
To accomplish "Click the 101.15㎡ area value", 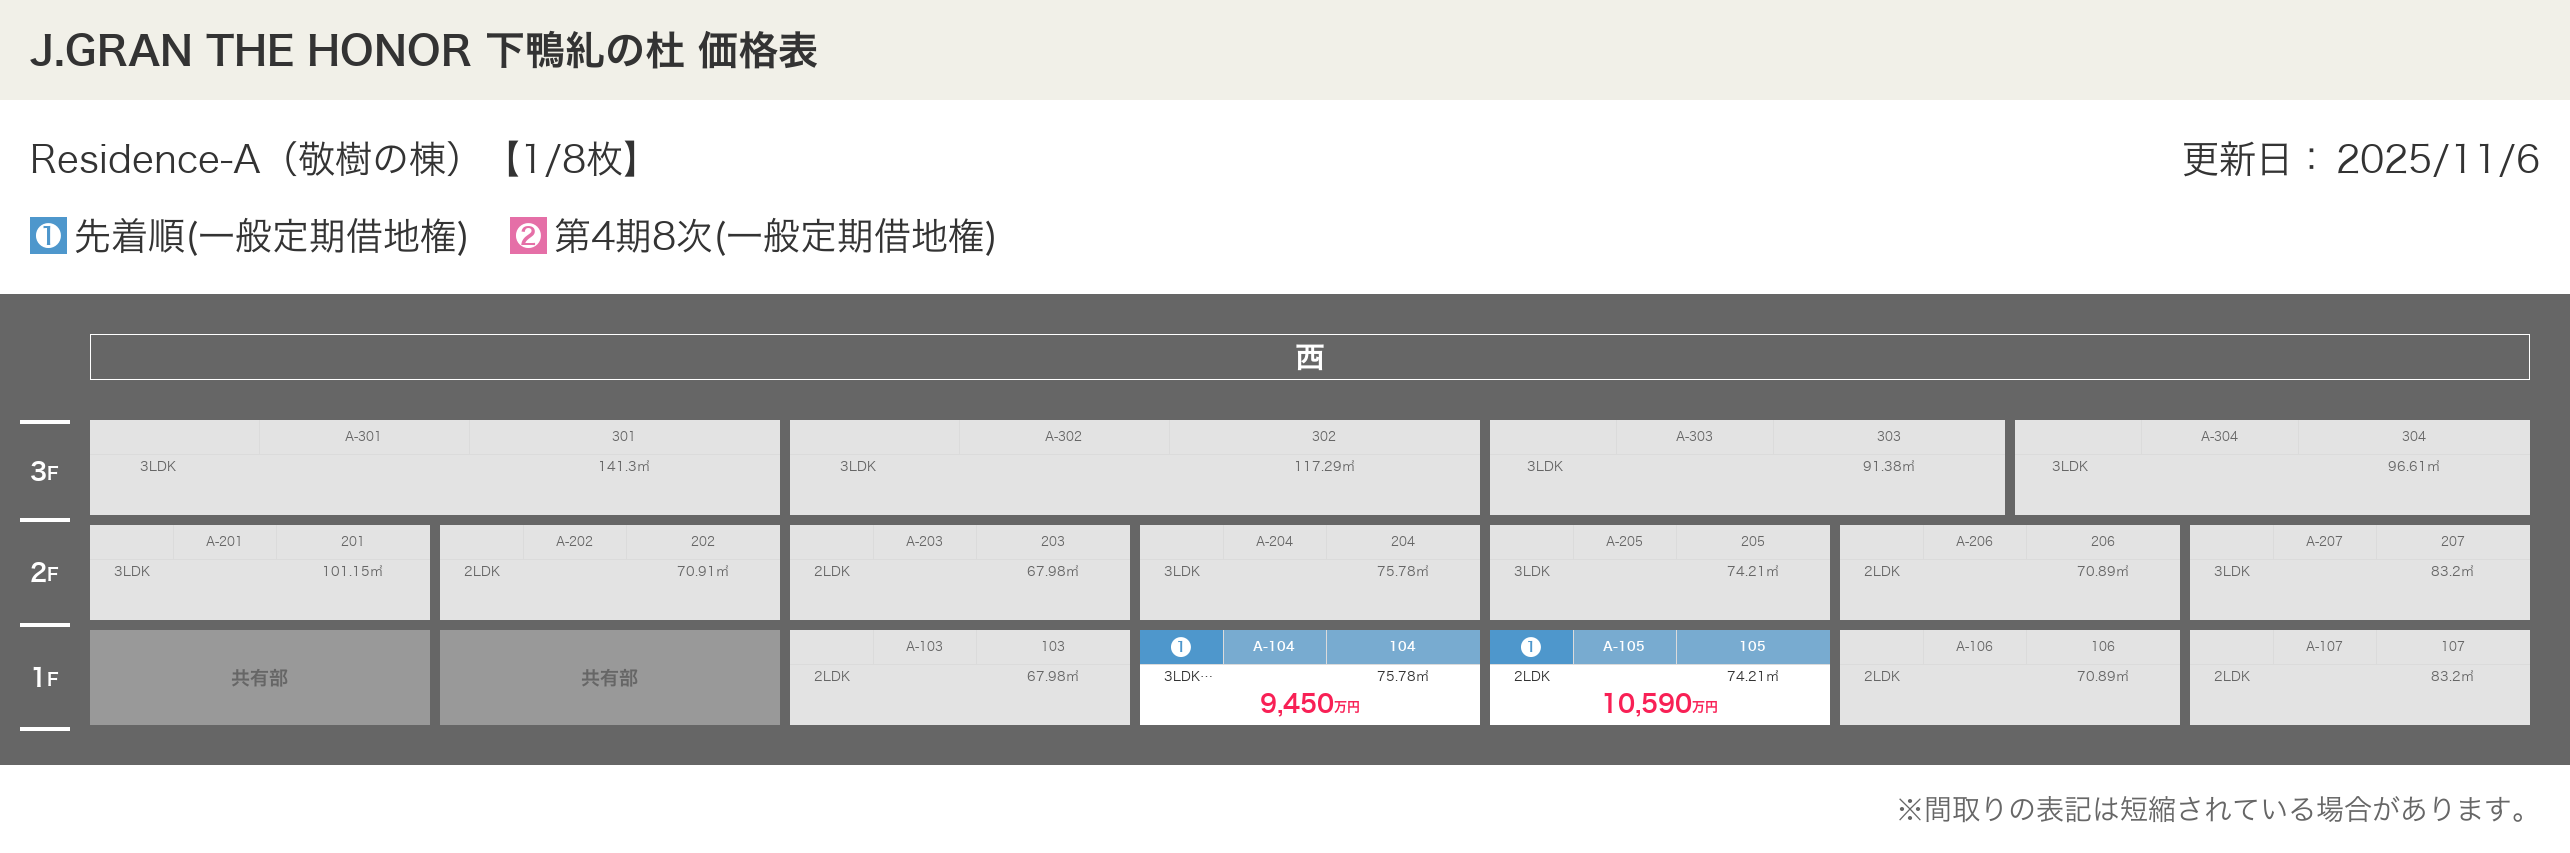I will pos(352,571).
